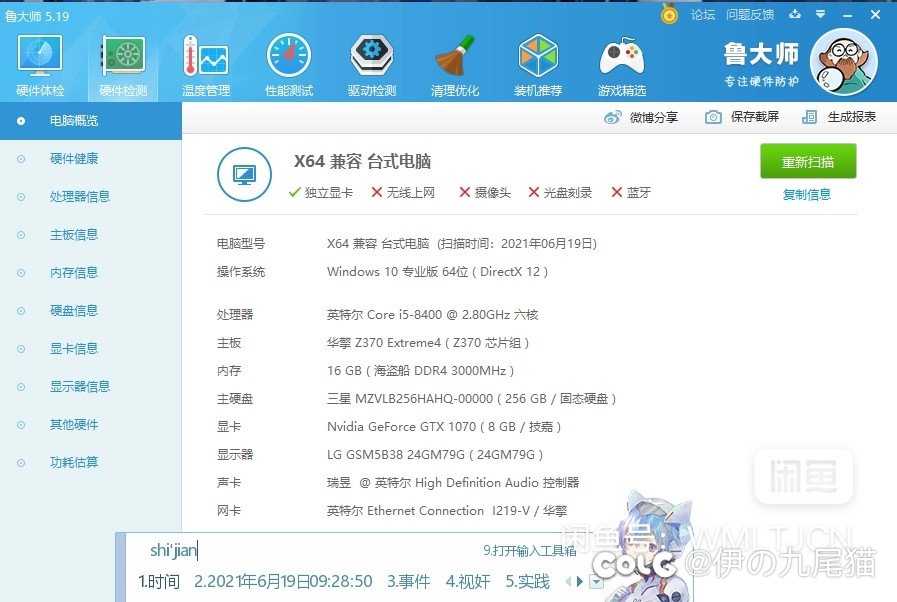Click 复制信息 copy info link

pyautogui.click(x=807, y=195)
